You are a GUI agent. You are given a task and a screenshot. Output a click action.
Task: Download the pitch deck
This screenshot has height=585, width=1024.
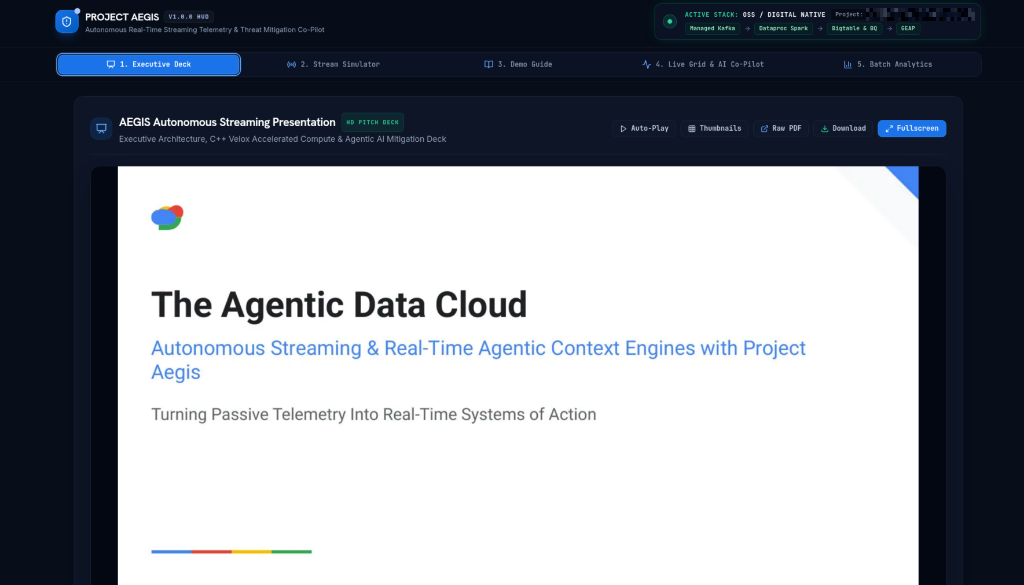coord(843,129)
